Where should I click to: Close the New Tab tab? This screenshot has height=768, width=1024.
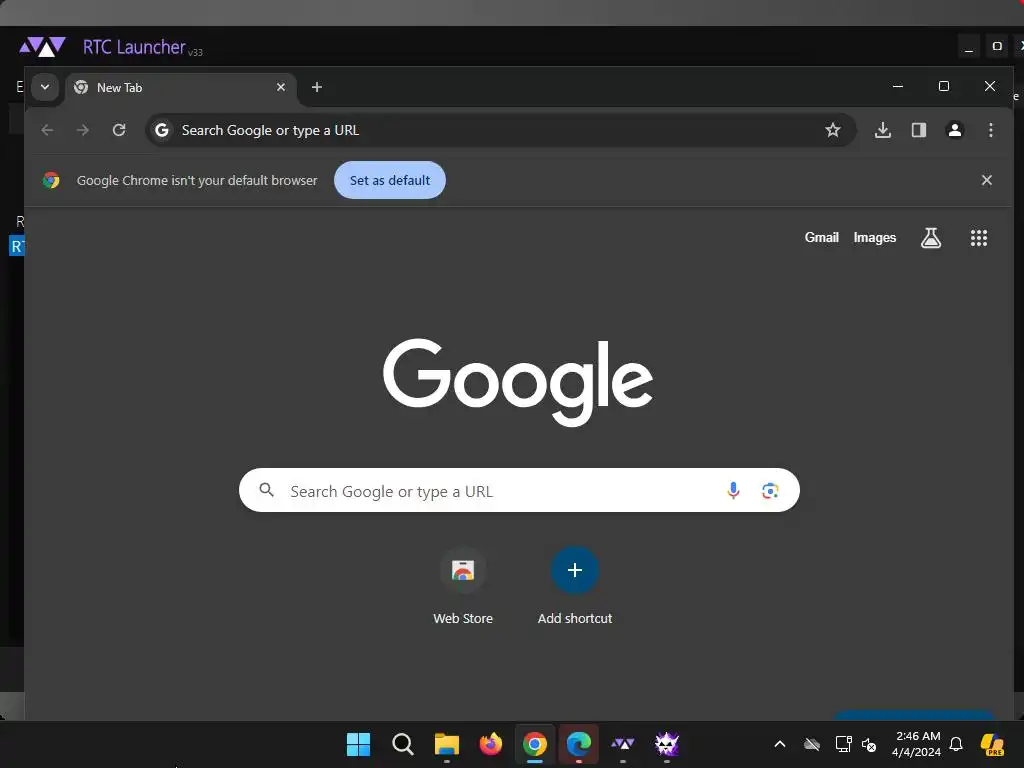click(281, 87)
